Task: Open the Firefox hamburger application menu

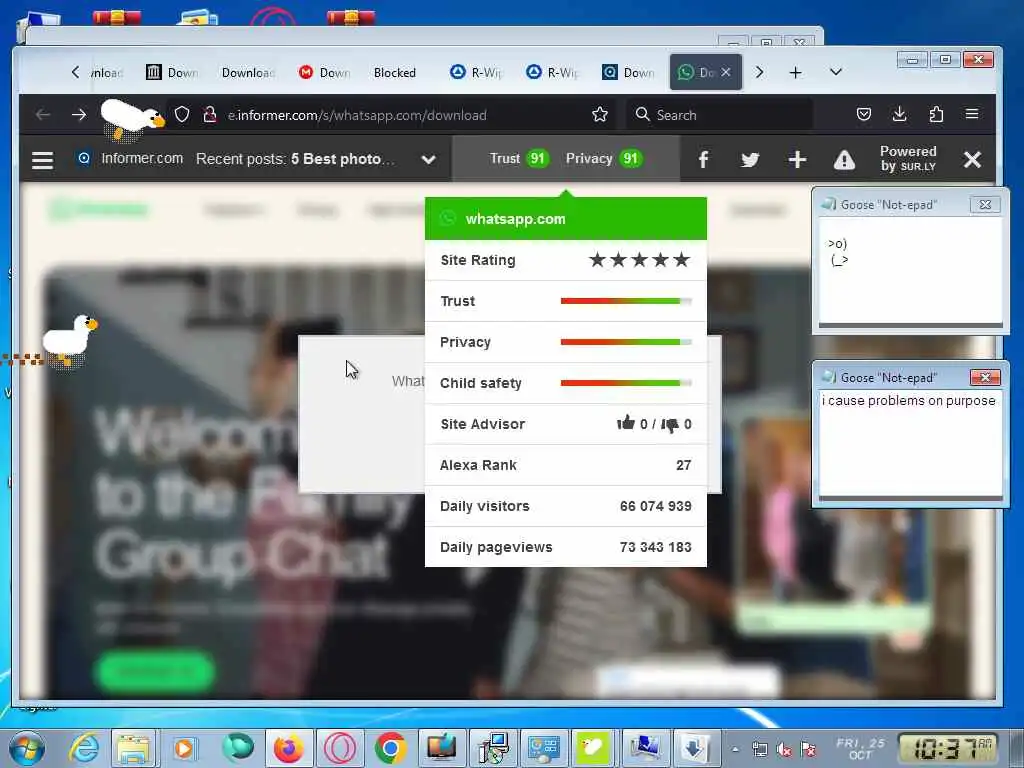Action: 972,114
